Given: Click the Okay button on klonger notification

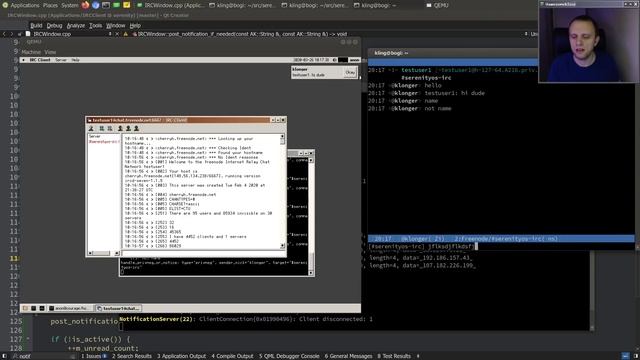Looking at the screenshot, I should coord(350,73).
